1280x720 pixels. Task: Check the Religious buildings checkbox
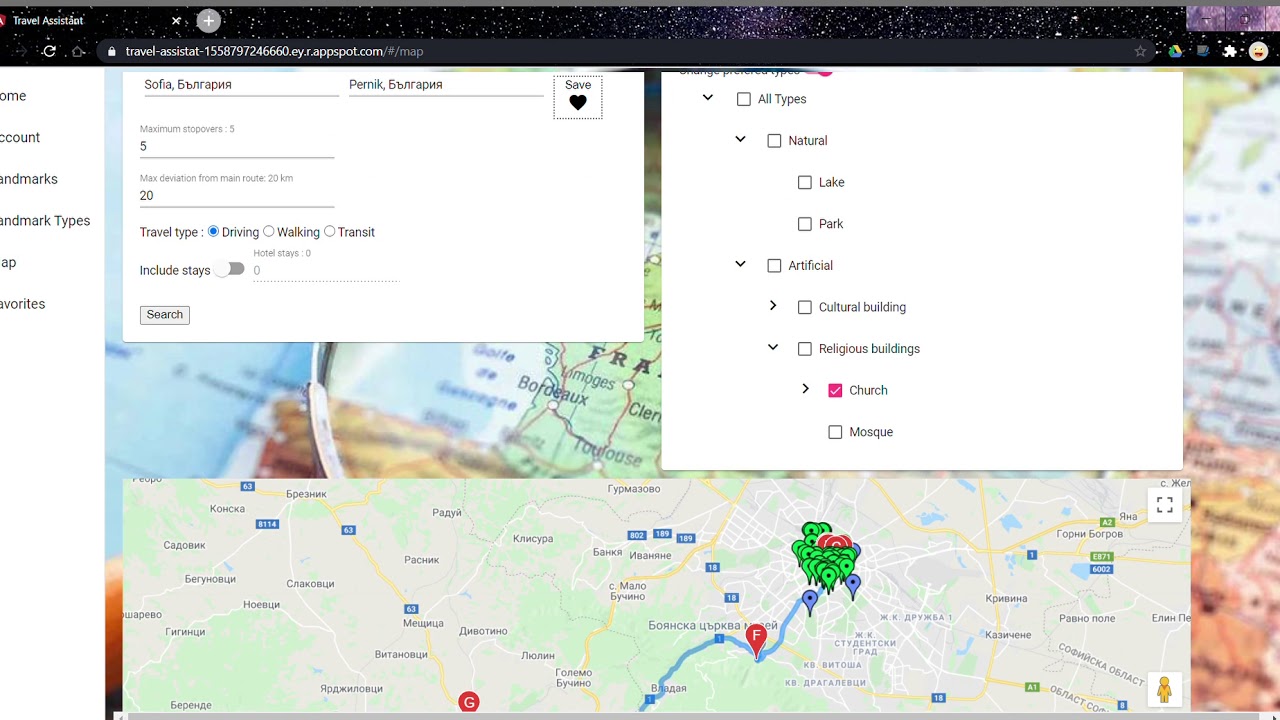[804, 349]
